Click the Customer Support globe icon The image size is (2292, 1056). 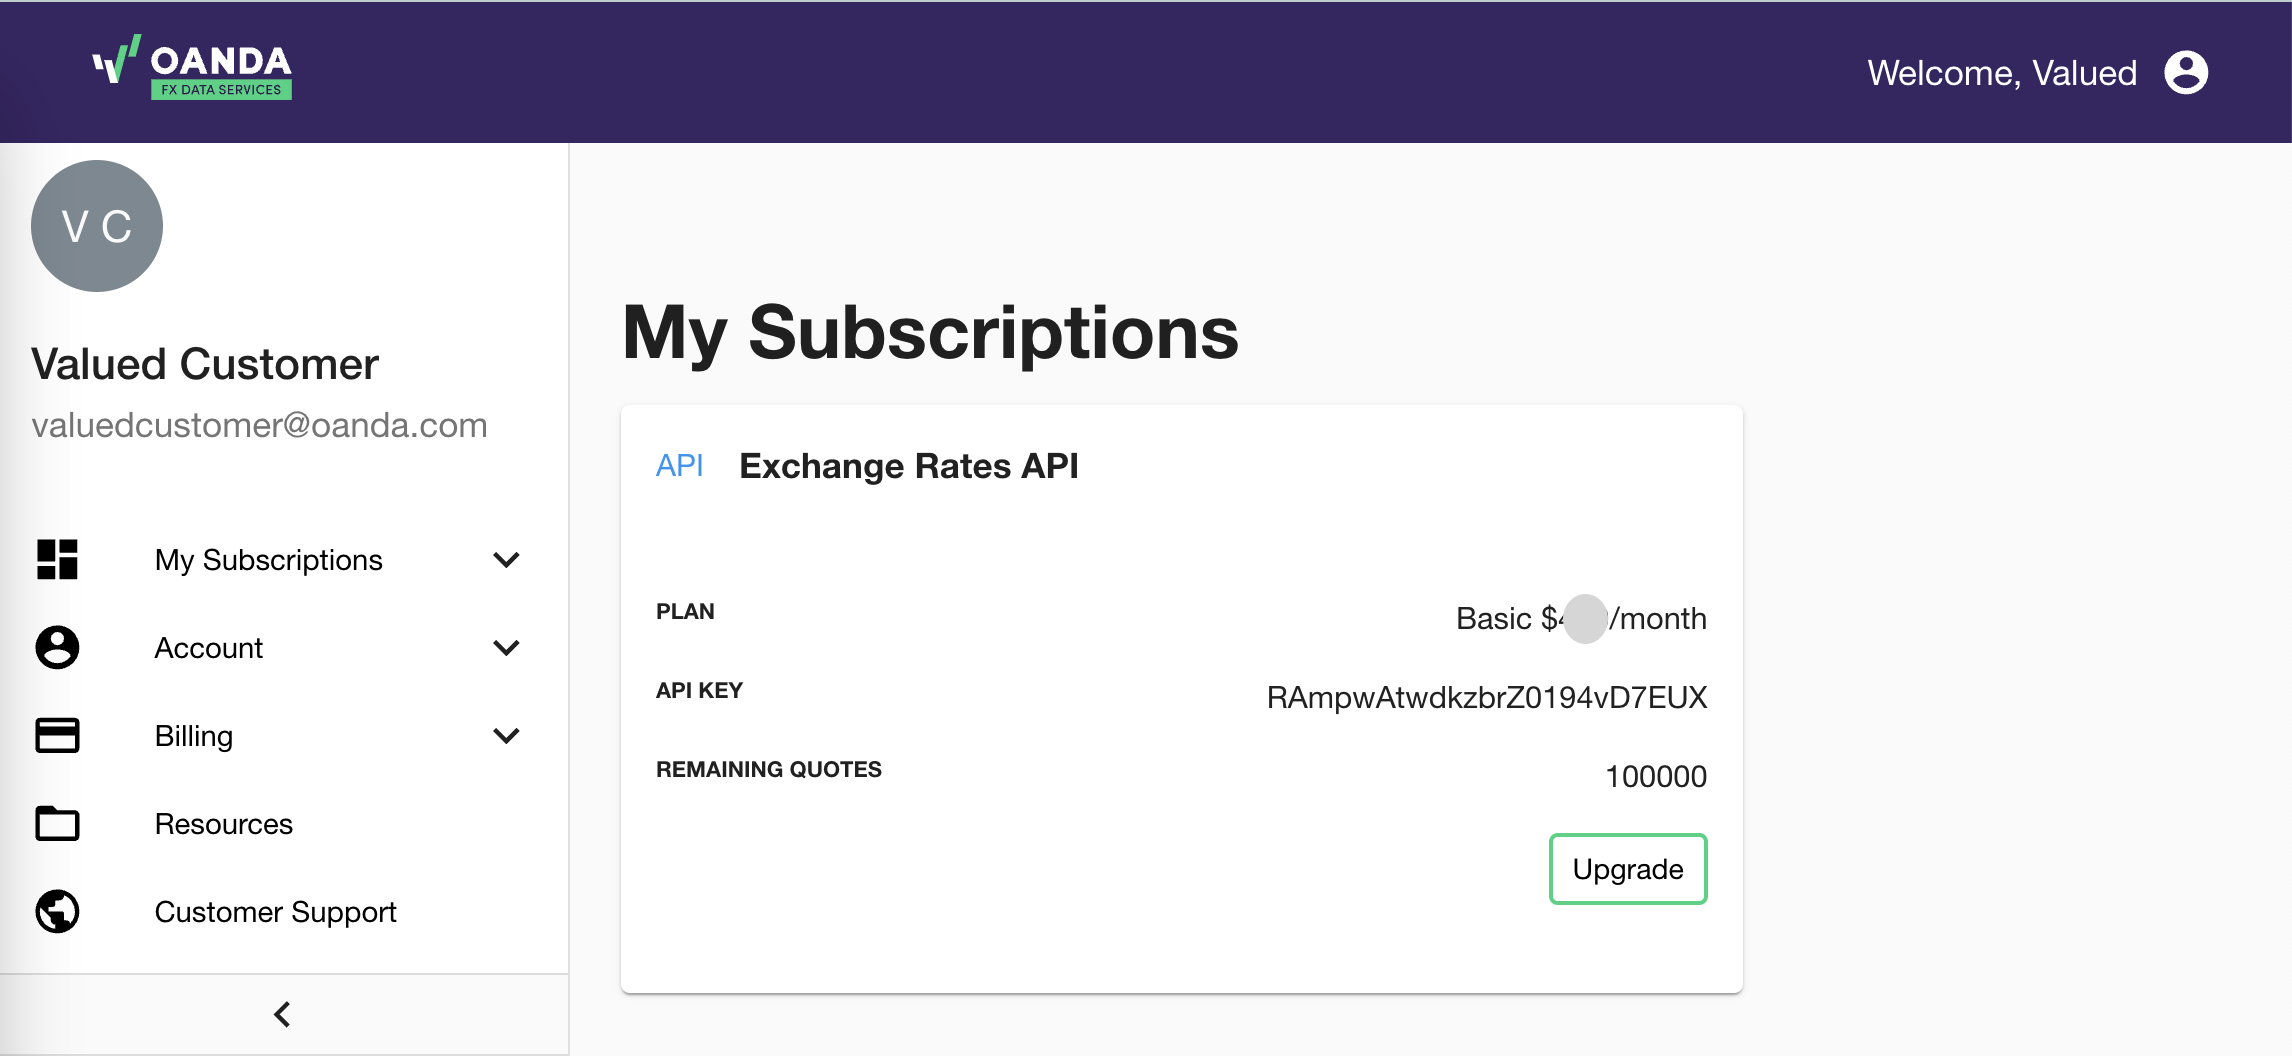(57, 911)
